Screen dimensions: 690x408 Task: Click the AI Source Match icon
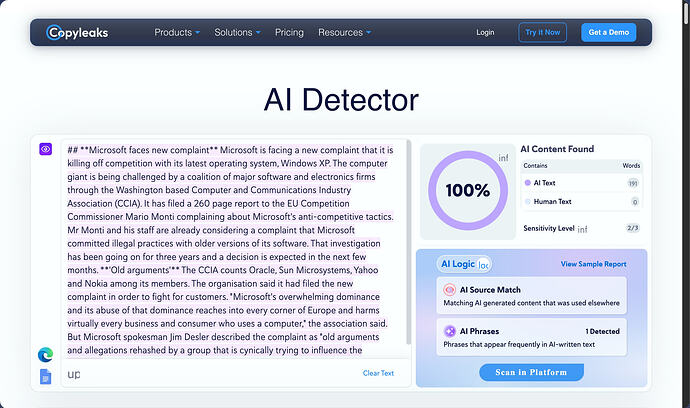[449, 290]
